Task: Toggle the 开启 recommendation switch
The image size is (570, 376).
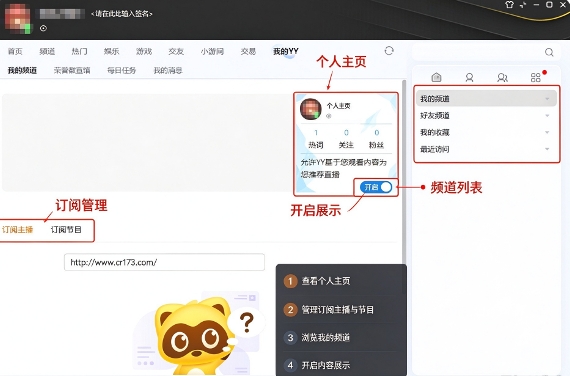Action: (x=376, y=187)
